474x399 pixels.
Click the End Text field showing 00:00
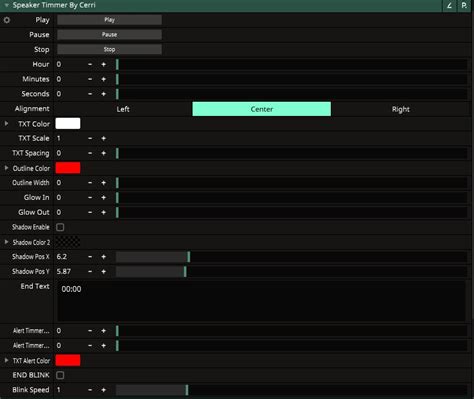point(262,302)
